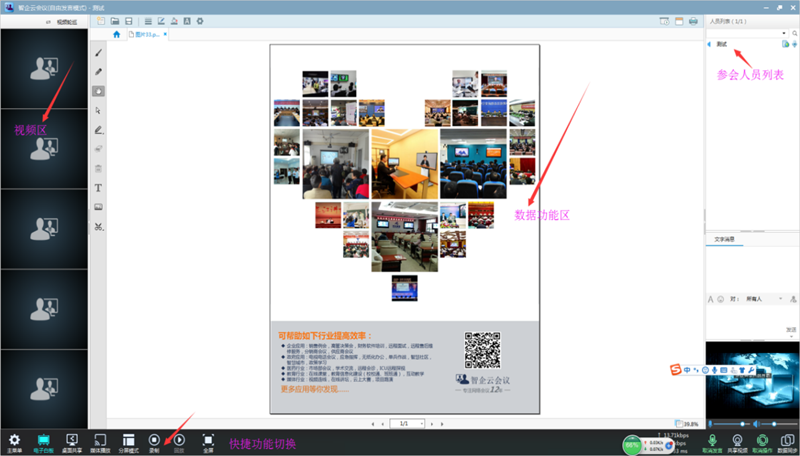Go to previous page arrow

pos(383,424)
